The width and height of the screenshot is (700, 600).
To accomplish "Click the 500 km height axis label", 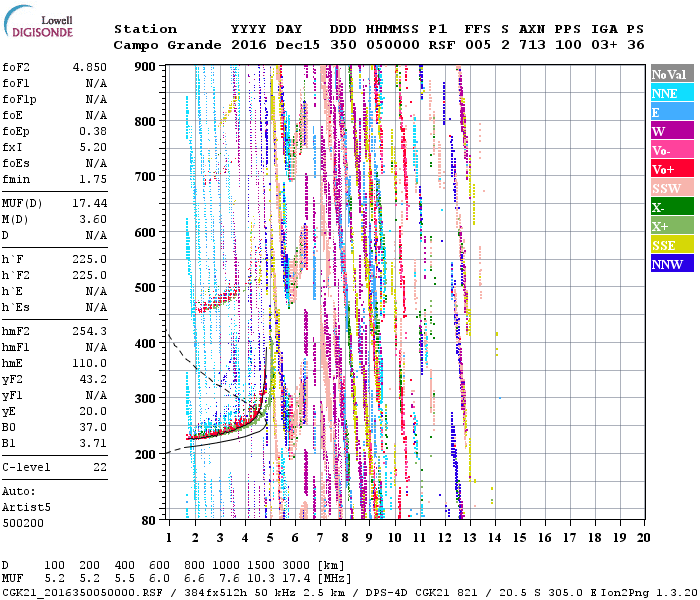I will tap(145, 288).
